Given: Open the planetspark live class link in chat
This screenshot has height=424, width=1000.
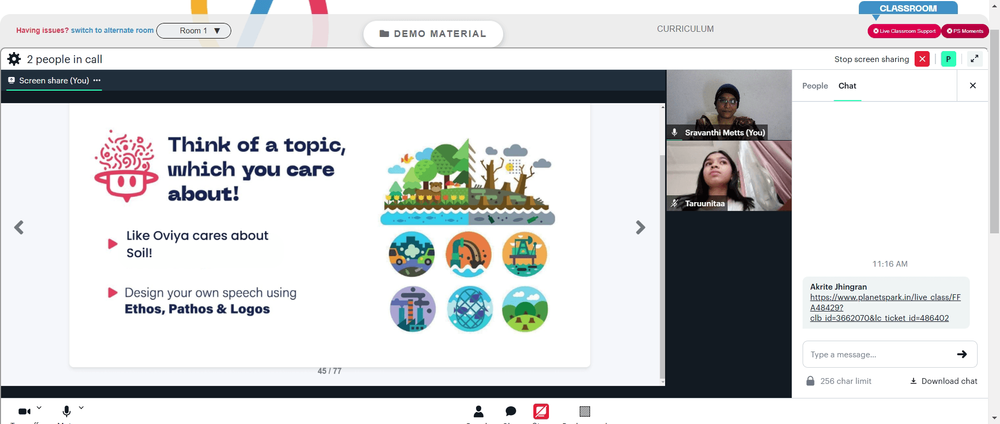Looking at the screenshot, I should [885, 307].
